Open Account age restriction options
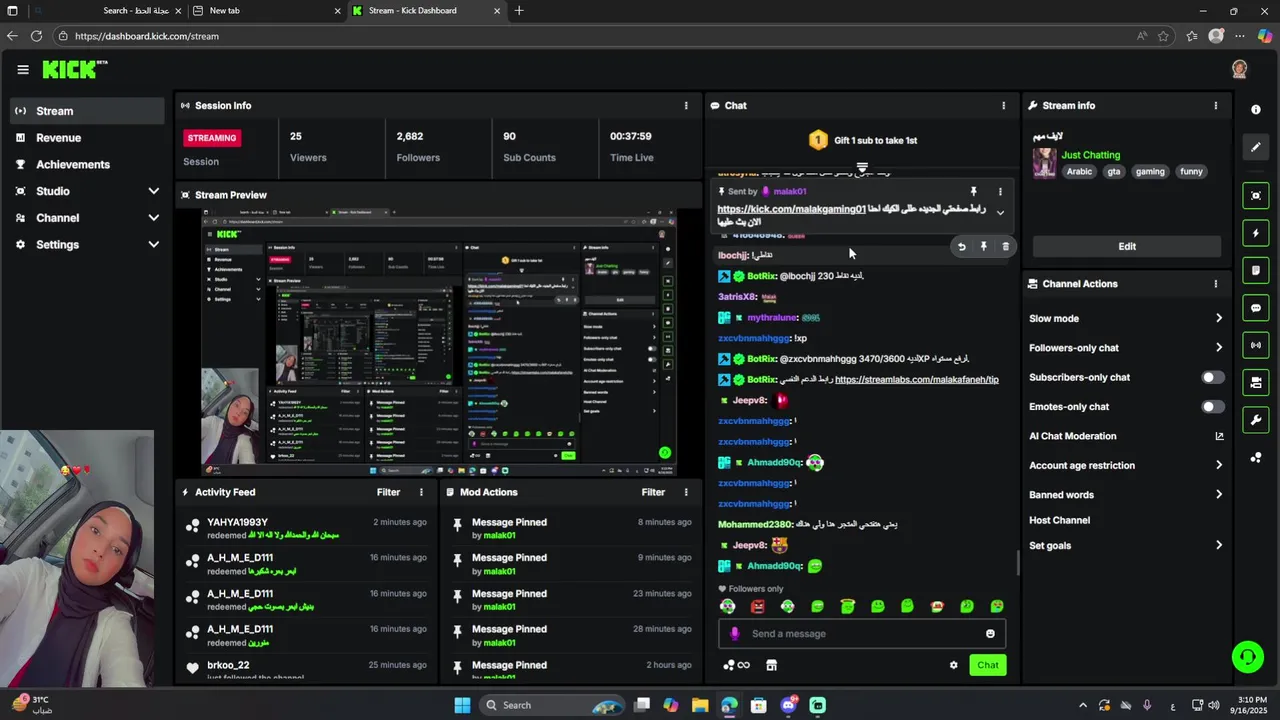Screen dimensions: 1280x720 tap(1126, 465)
